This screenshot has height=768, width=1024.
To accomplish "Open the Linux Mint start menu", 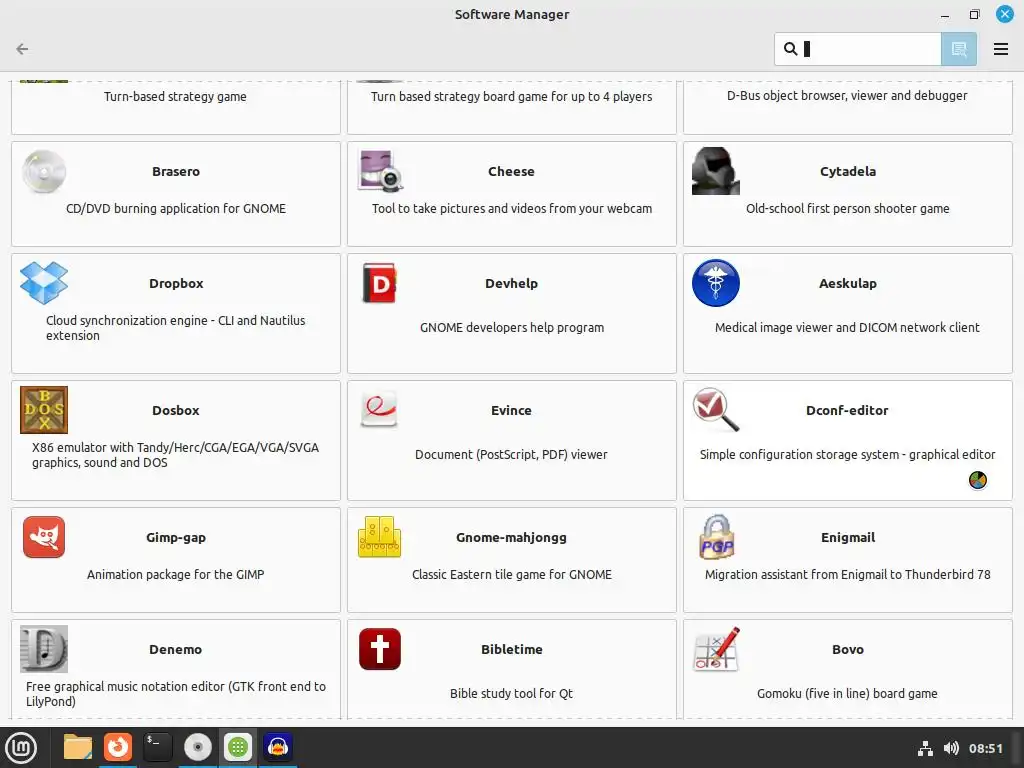I will pos(22,747).
